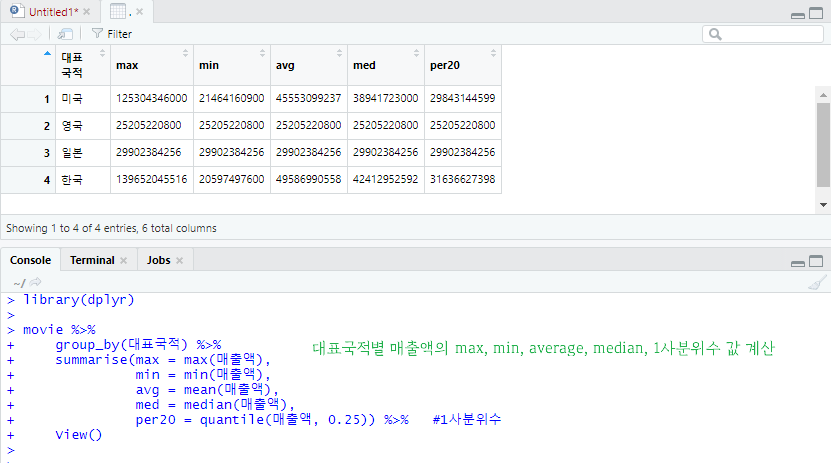Sort the med column
Viewport: 831px width, 463px height.
point(416,53)
